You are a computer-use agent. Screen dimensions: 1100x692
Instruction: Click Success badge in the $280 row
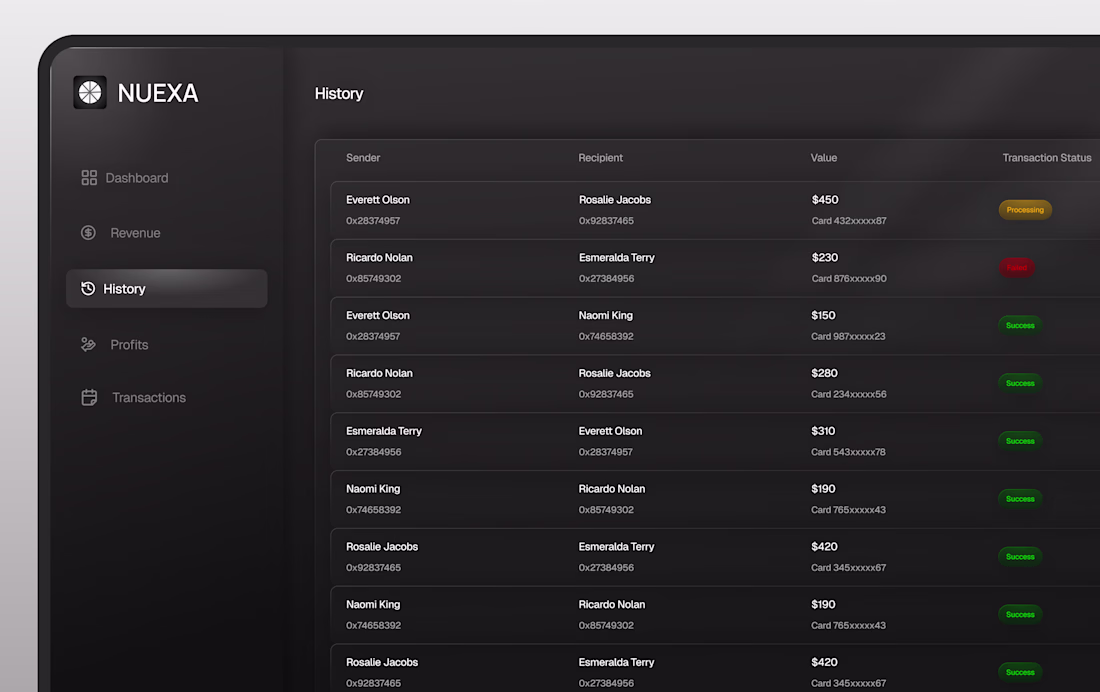[x=1020, y=383]
